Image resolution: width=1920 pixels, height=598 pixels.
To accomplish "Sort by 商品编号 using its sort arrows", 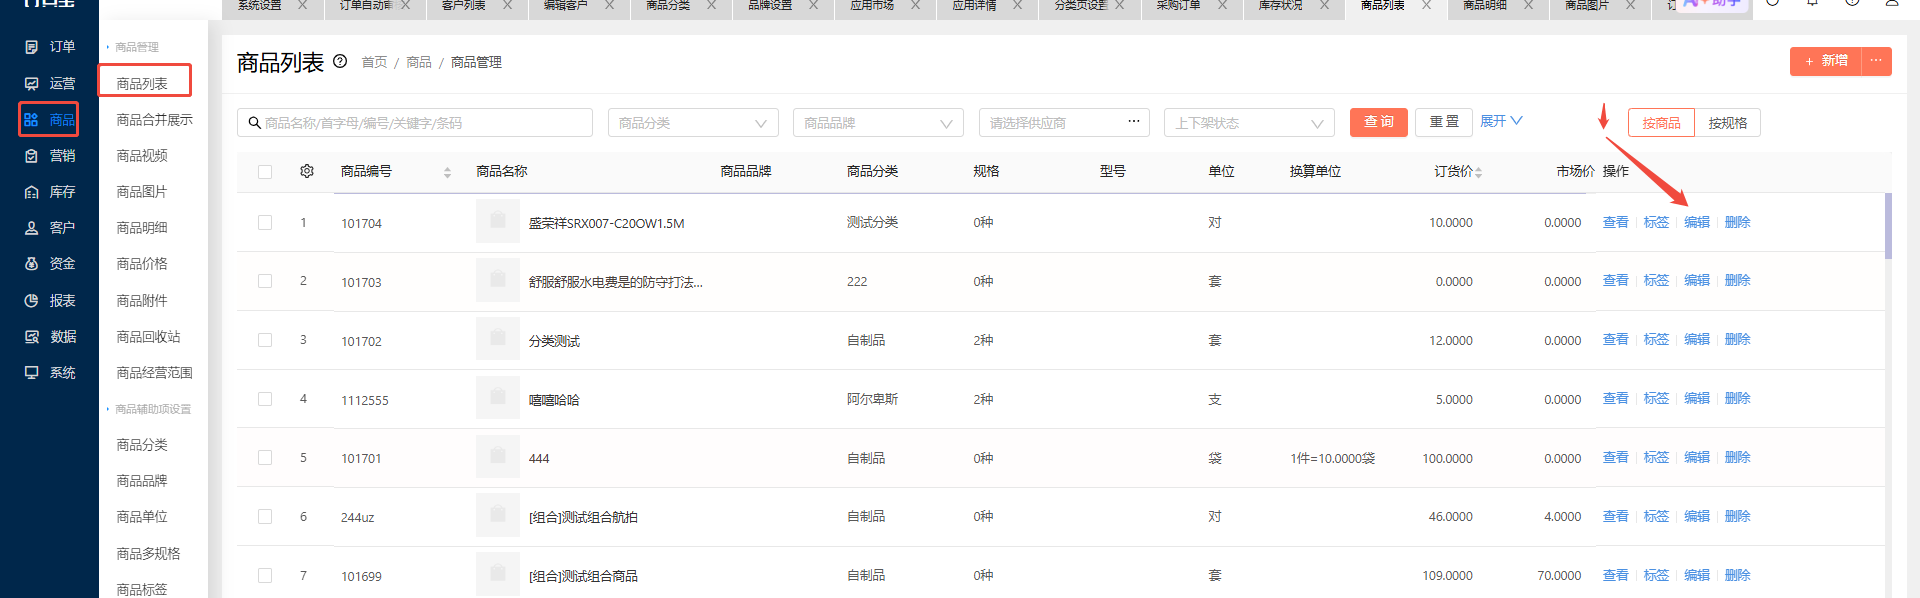I will click(447, 172).
